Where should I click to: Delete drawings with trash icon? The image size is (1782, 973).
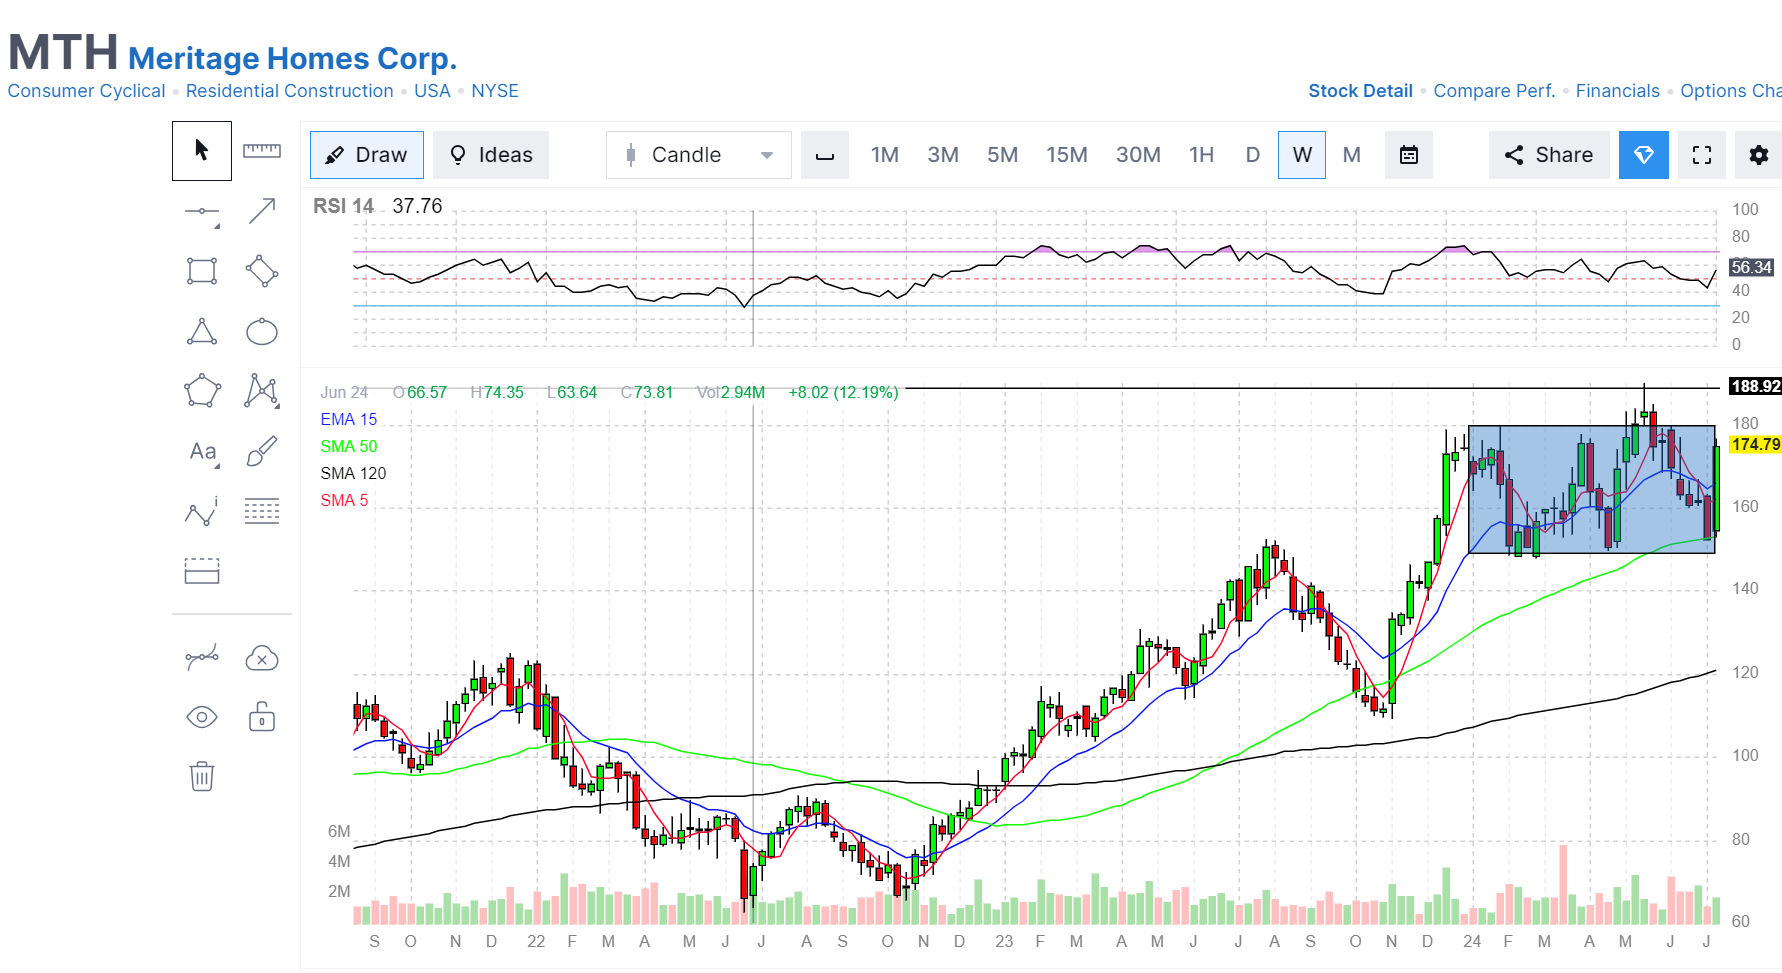202,776
